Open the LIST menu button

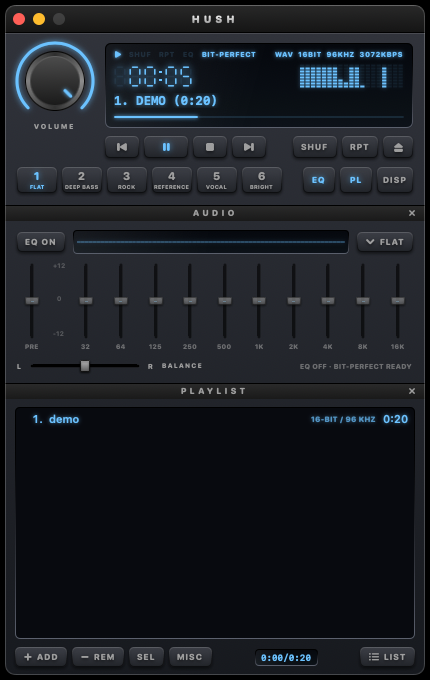(x=387, y=657)
